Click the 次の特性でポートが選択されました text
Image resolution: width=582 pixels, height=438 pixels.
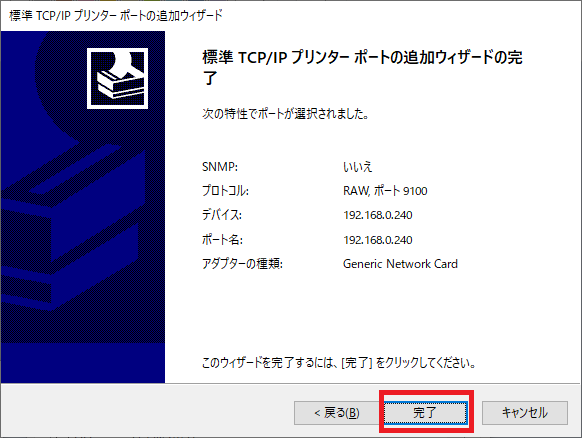(285, 114)
